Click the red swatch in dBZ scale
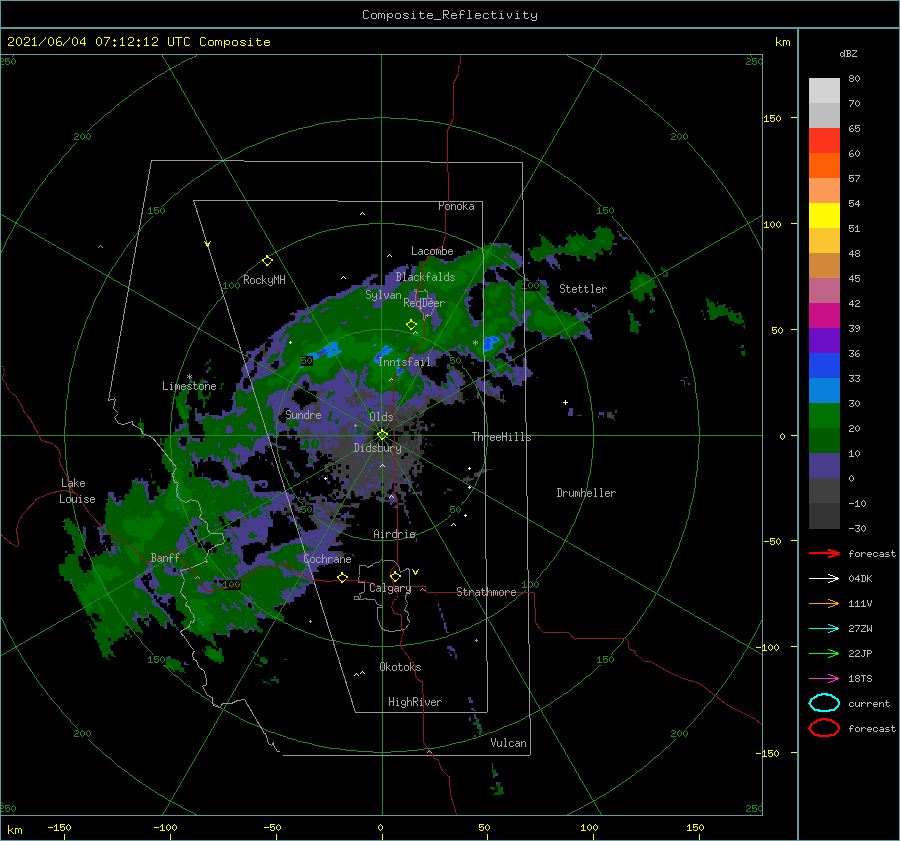Image resolution: width=900 pixels, height=841 pixels. (x=824, y=141)
